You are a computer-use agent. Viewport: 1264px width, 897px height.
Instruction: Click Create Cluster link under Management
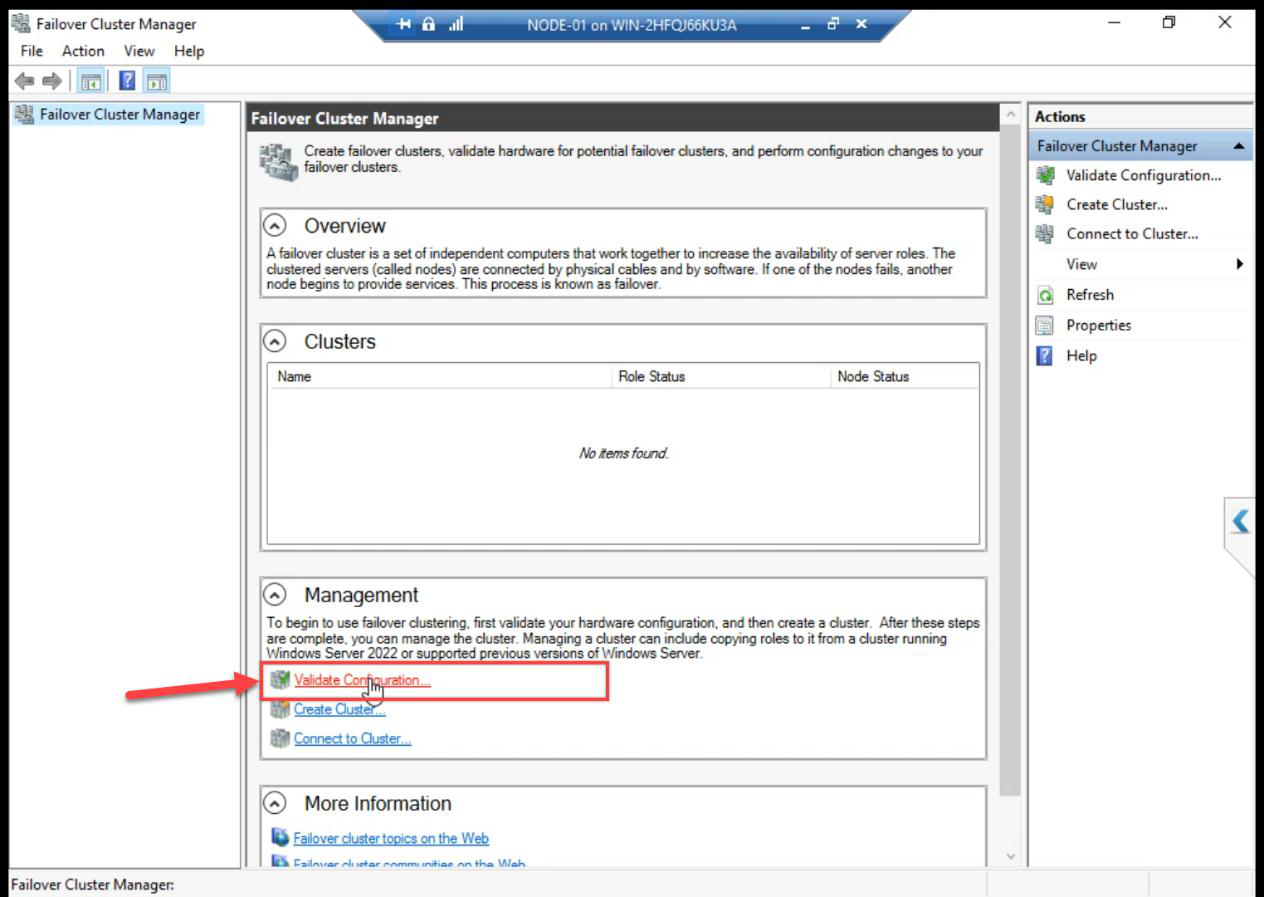[339, 709]
